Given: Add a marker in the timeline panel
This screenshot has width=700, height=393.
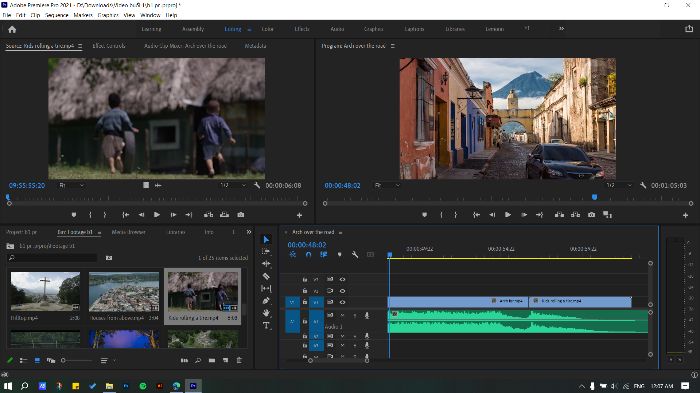Looking at the screenshot, I should (339, 255).
